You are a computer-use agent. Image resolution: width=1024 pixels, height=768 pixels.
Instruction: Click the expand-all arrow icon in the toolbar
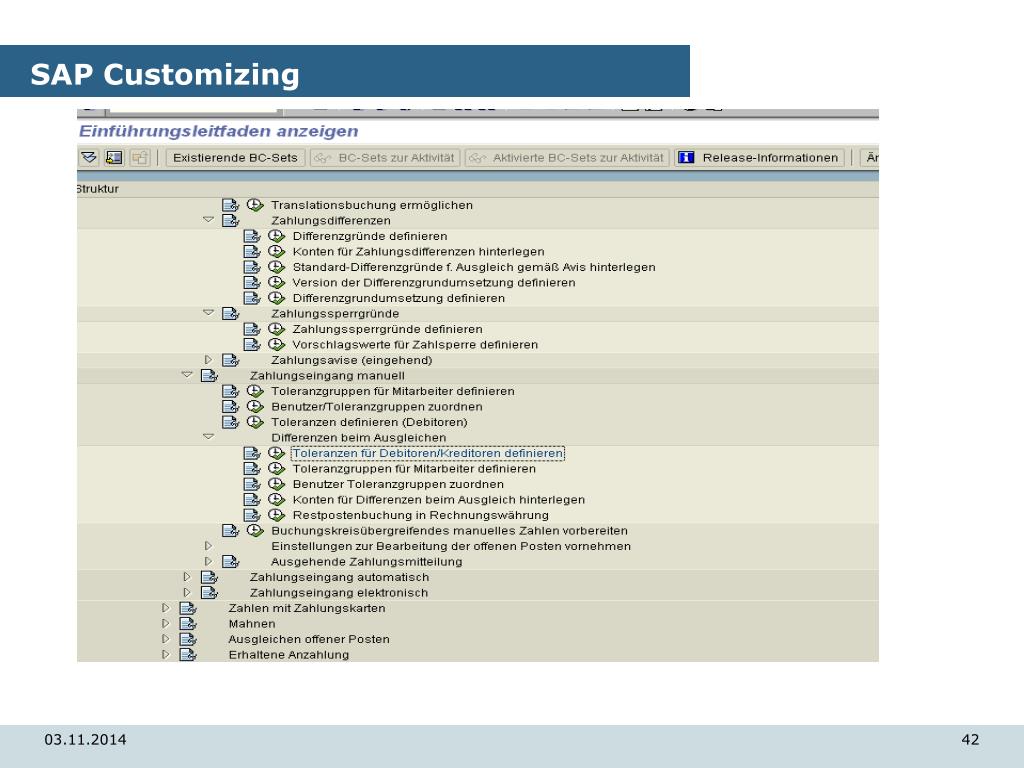point(89,157)
